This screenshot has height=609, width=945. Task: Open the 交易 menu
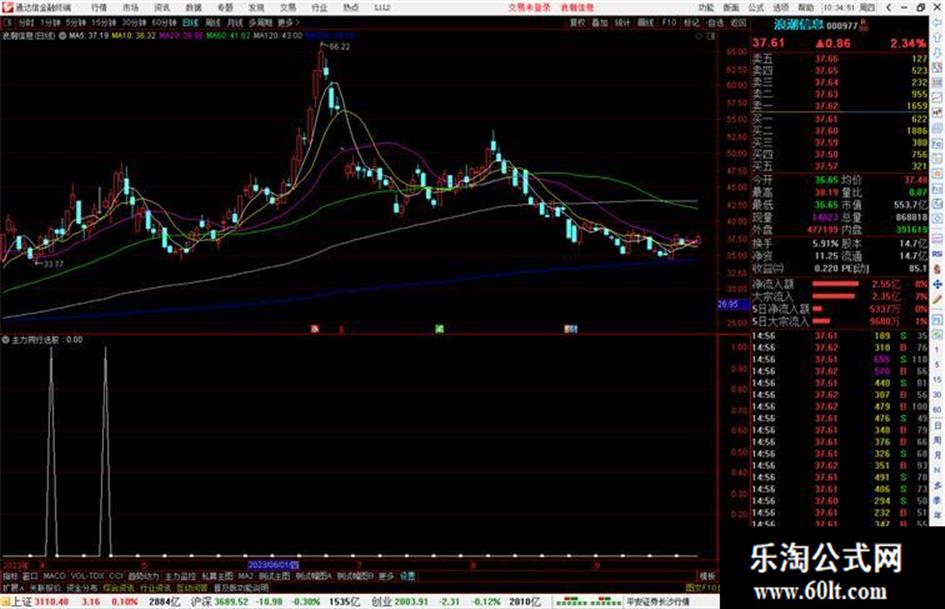pyautogui.click(x=288, y=8)
